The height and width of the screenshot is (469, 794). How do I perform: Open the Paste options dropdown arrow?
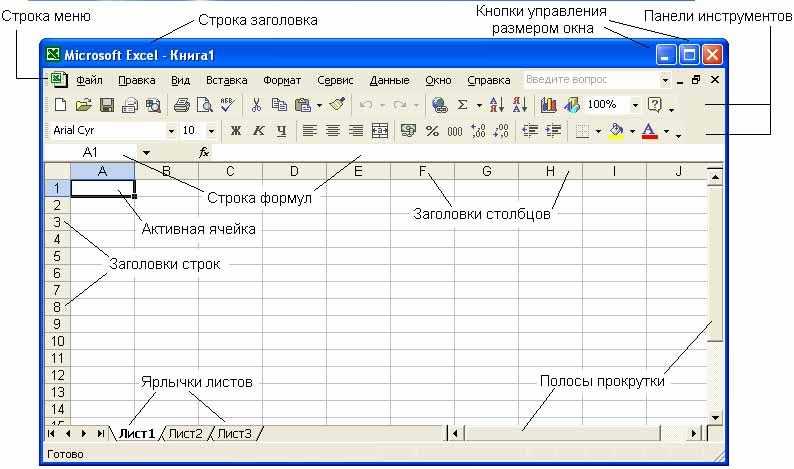tap(319, 105)
